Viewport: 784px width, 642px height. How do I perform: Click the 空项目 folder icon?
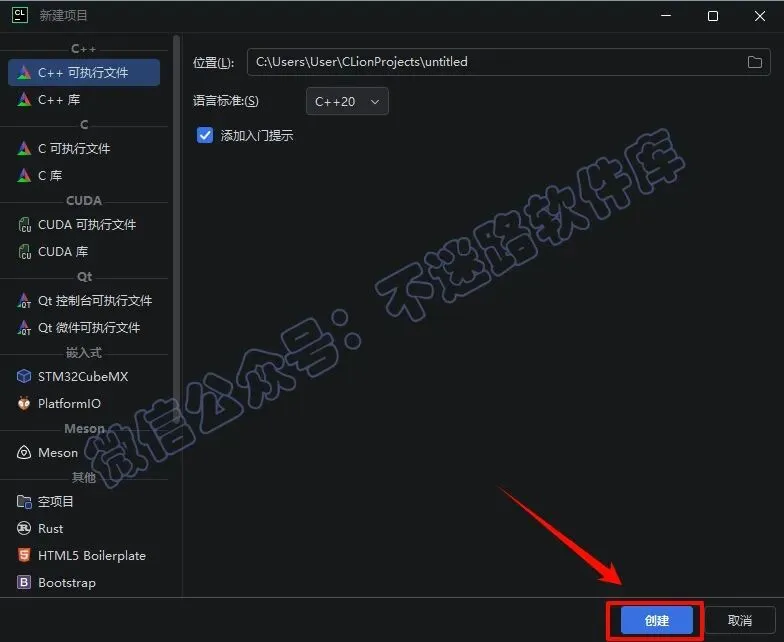pyautogui.click(x=24, y=502)
